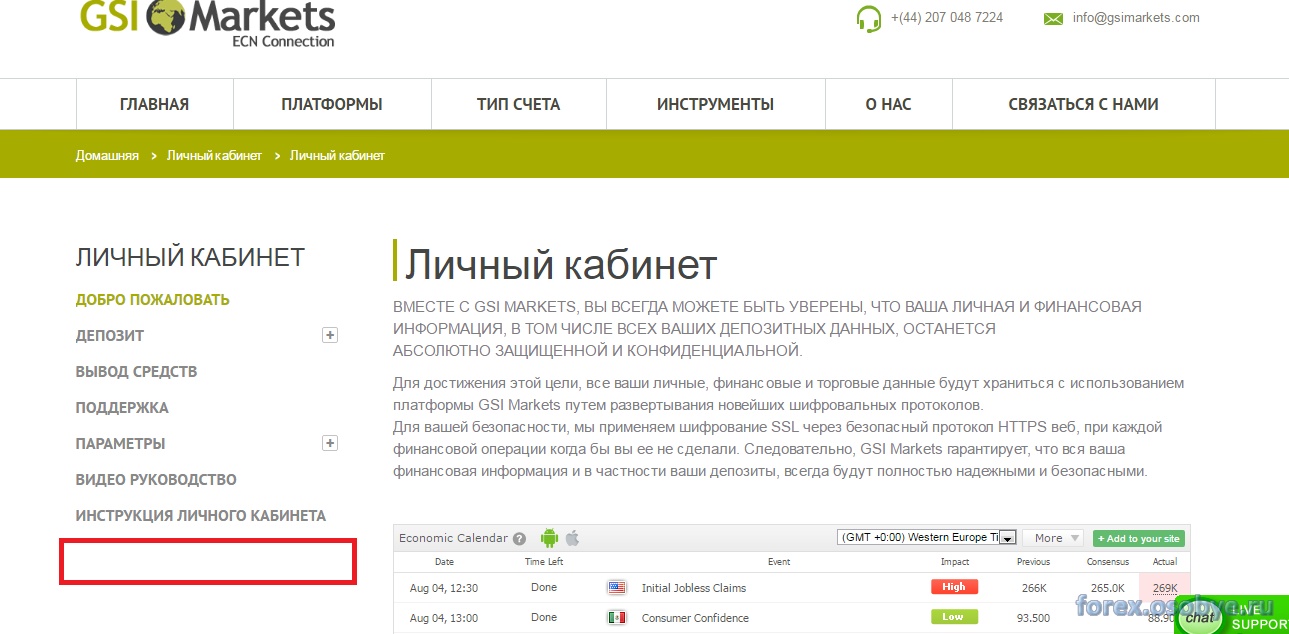Click the Initial Jobless Claims event
1289x634 pixels.
pyautogui.click(x=694, y=588)
